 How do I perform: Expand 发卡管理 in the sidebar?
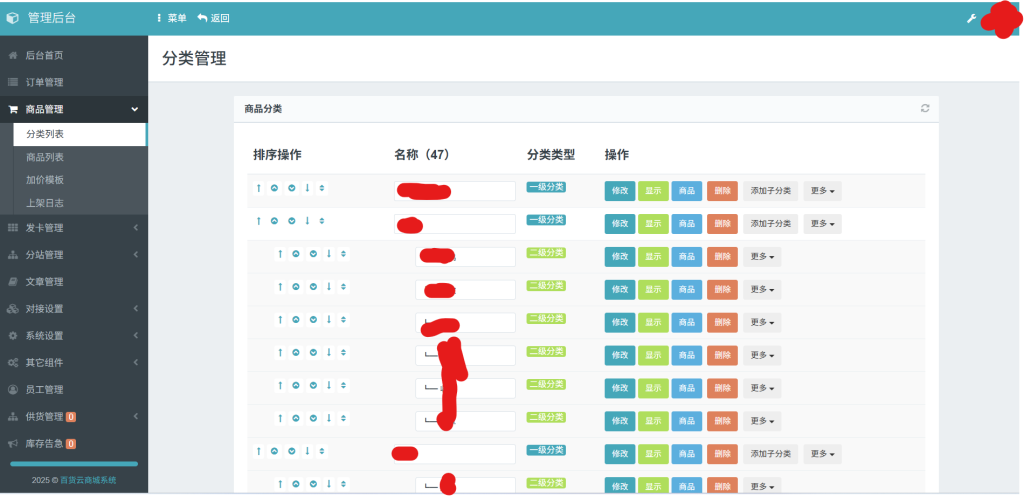point(74,228)
